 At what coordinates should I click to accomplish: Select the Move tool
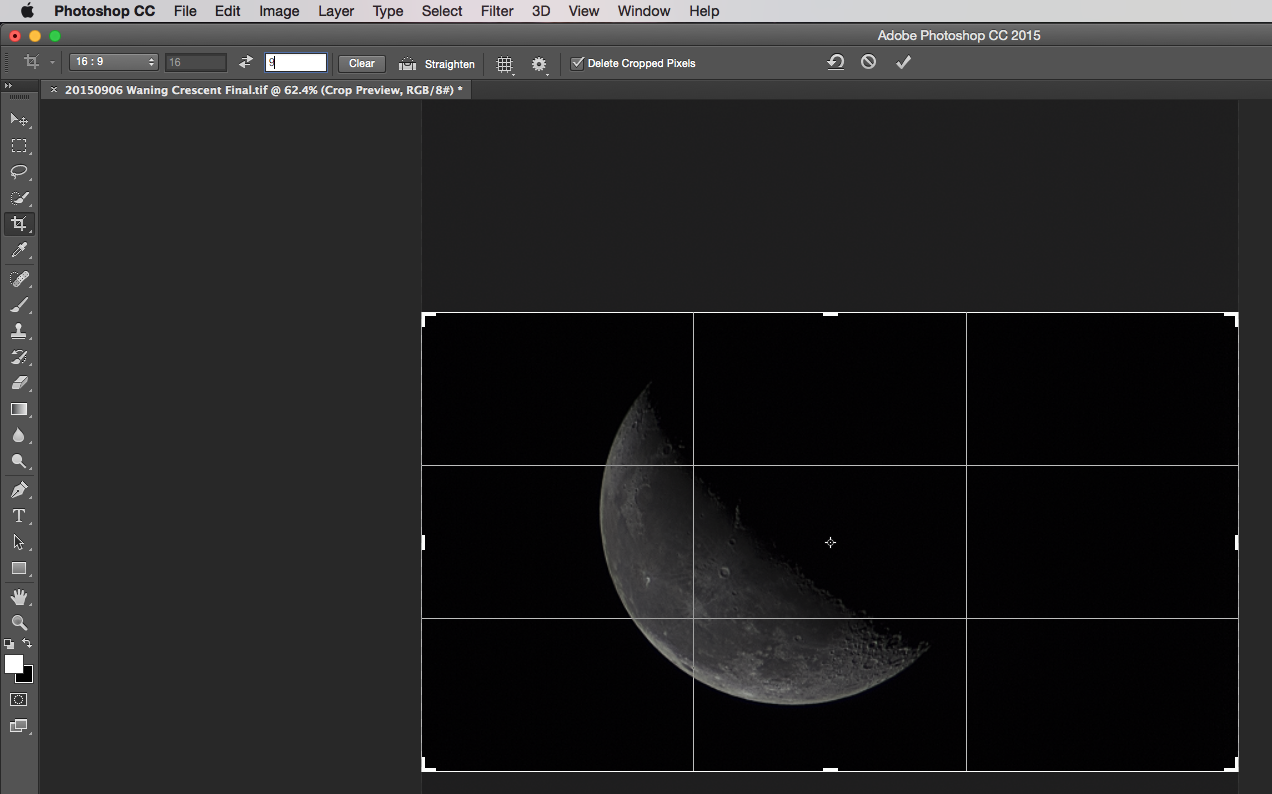(x=19, y=119)
